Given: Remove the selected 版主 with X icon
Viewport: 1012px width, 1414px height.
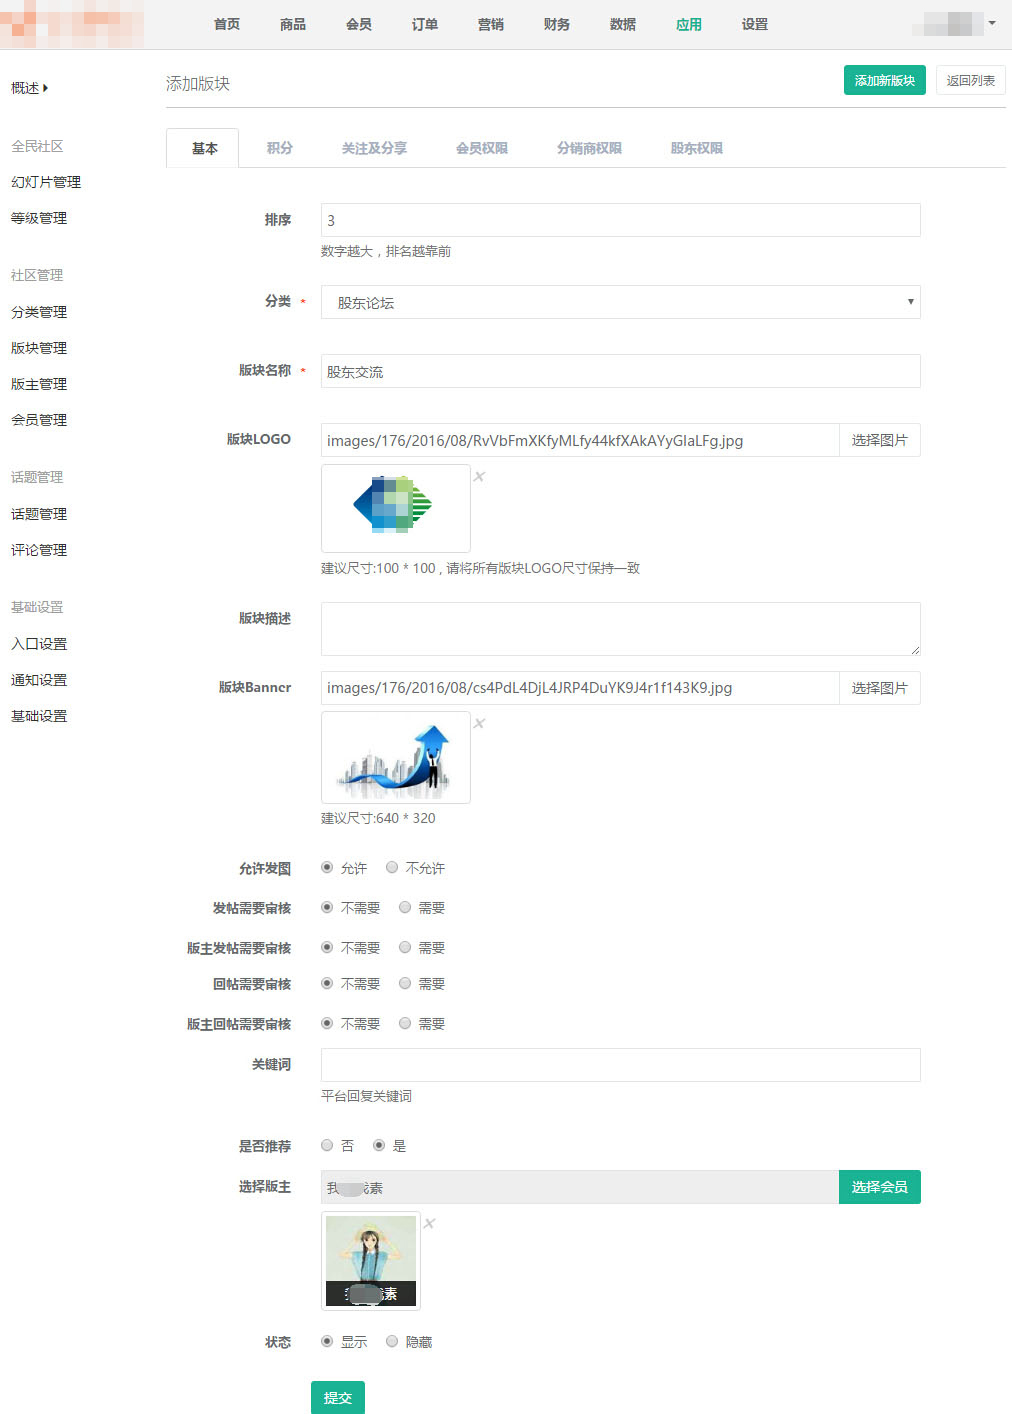Looking at the screenshot, I should click(x=429, y=1224).
